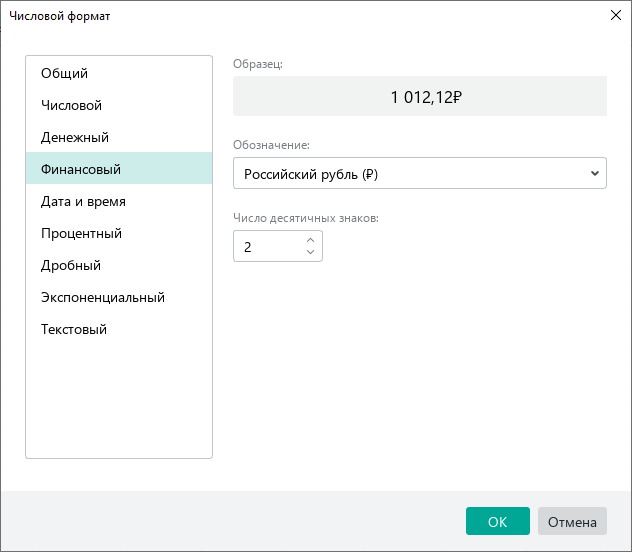Select the highlighted Финансовый format
This screenshot has width=632, height=552.
pos(81,169)
